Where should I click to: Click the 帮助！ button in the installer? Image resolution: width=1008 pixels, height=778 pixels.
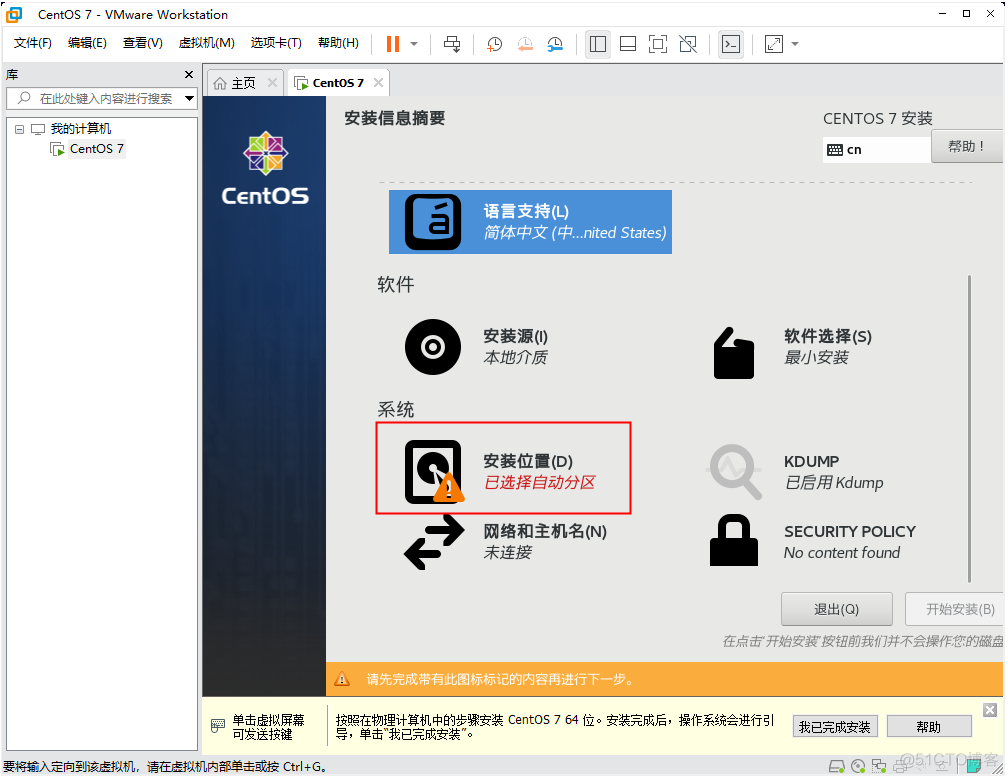point(966,147)
